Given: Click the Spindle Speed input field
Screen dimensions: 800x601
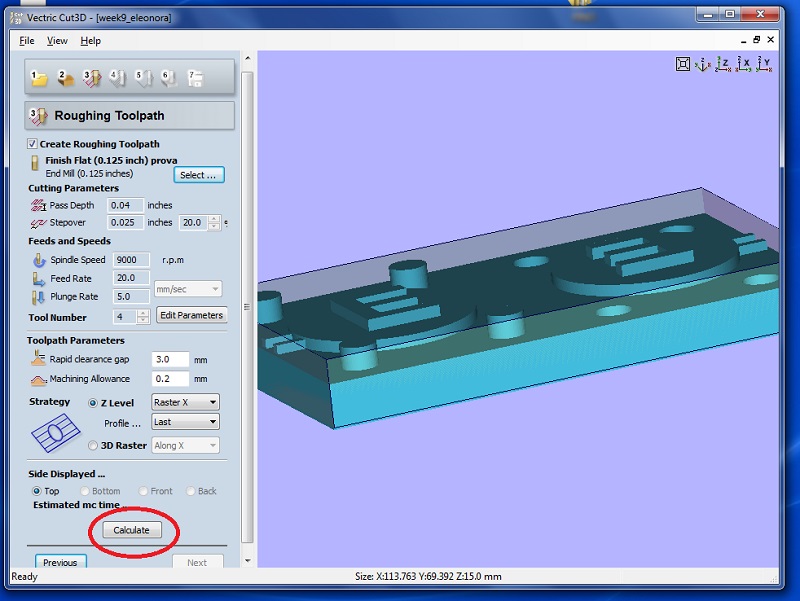Looking at the screenshot, I should (131, 260).
